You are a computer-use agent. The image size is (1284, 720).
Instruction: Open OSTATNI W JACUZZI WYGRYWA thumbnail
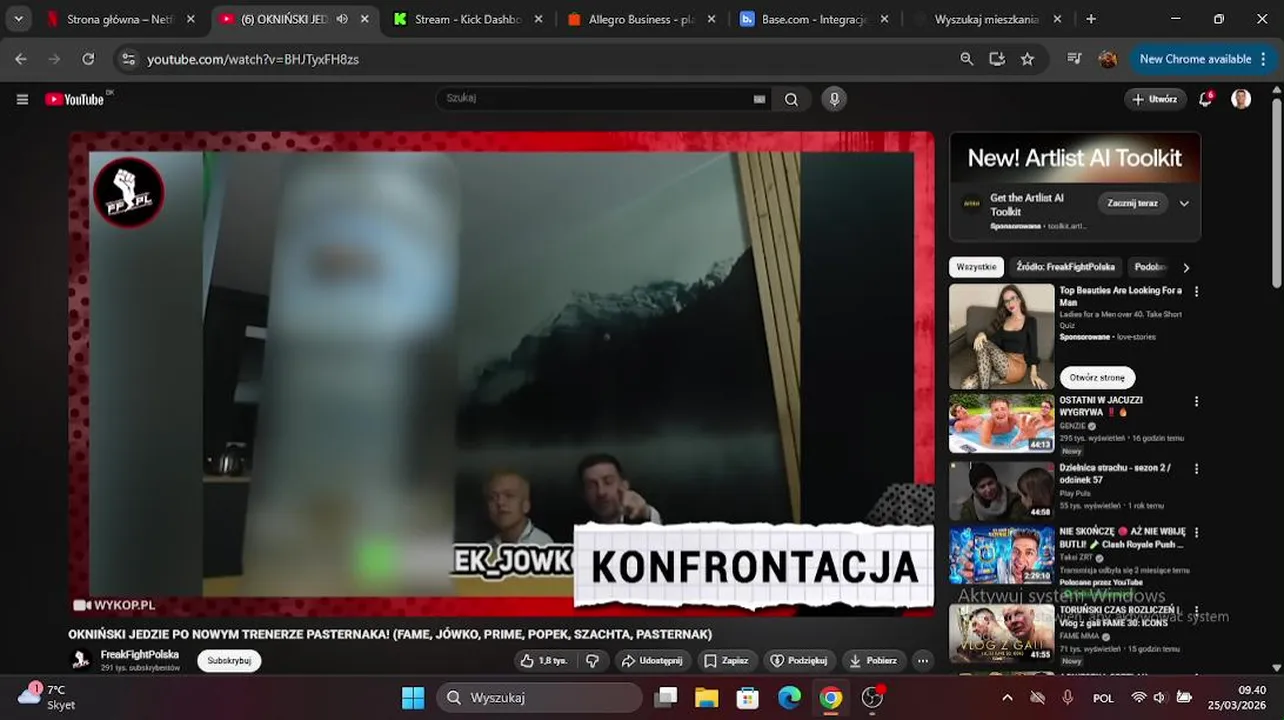click(1001, 423)
